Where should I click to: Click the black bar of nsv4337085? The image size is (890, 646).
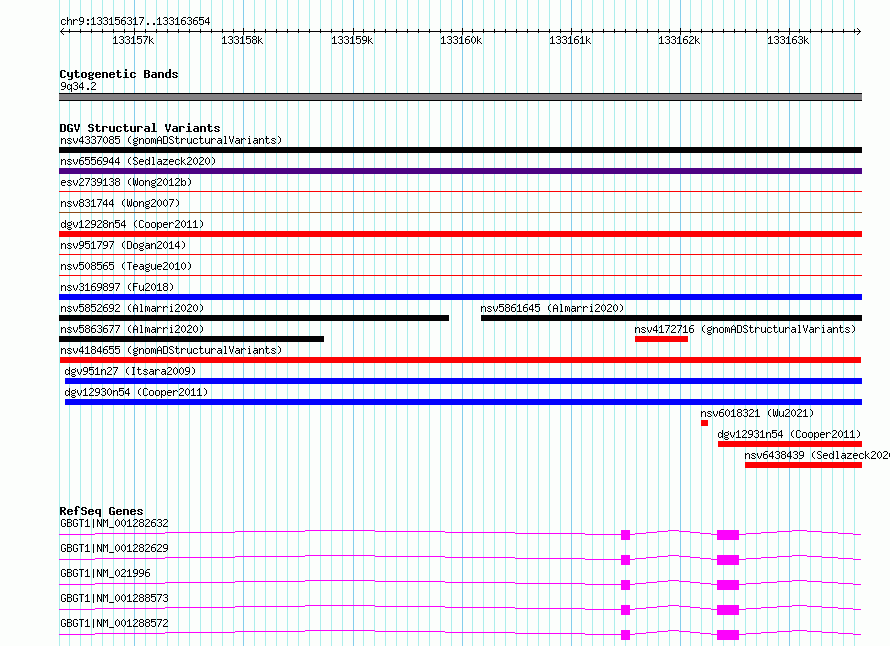(x=460, y=150)
